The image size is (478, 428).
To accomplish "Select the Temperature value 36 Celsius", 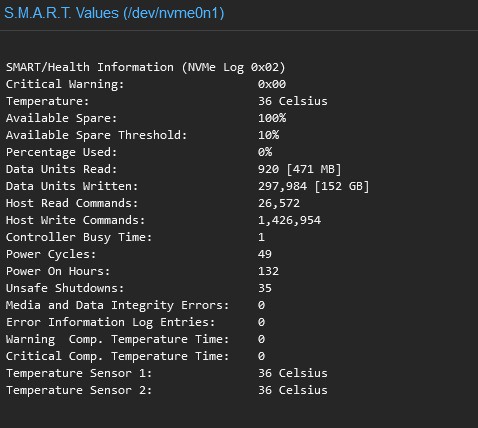I will pos(293,101).
